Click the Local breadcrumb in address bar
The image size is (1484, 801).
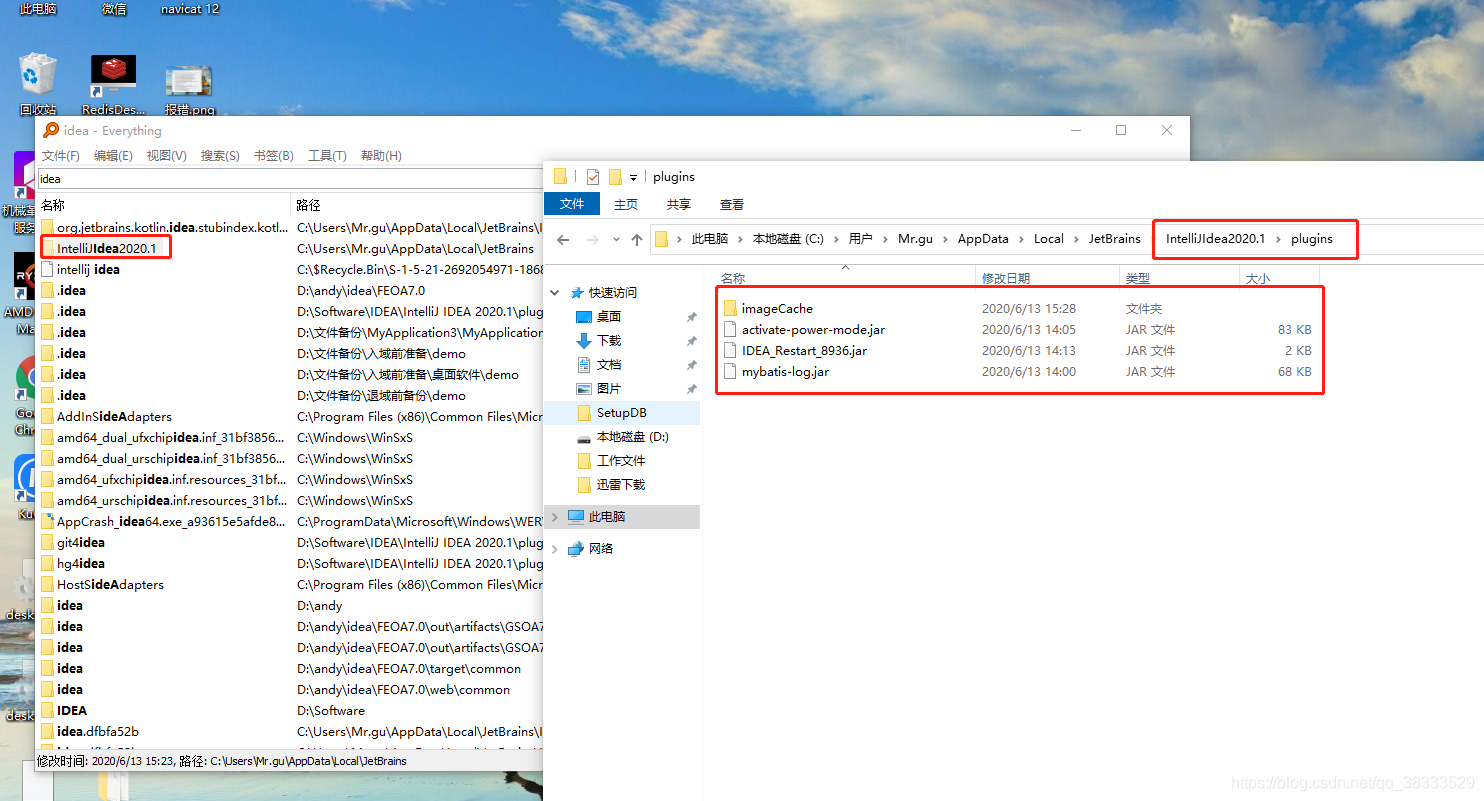(x=1049, y=239)
